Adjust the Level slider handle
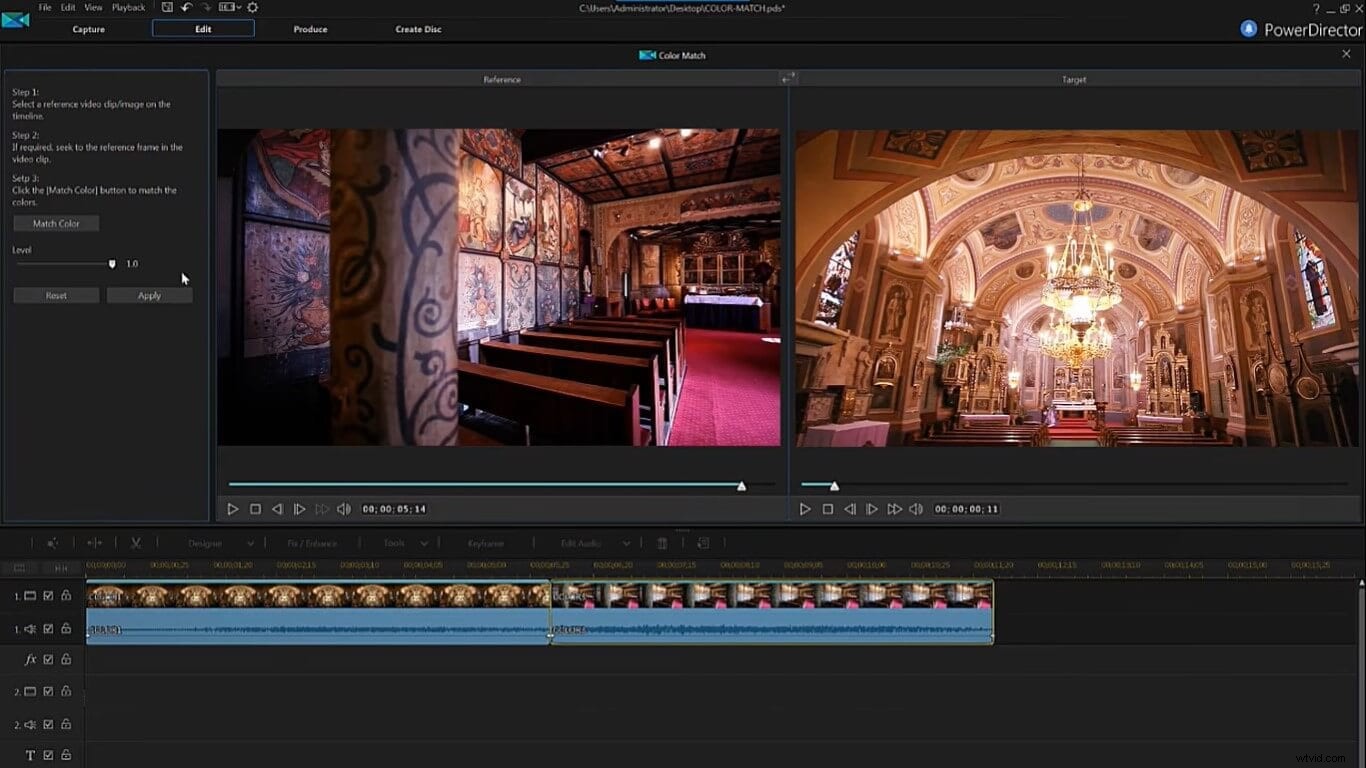1366x768 pixels. (x=112, y=263)
